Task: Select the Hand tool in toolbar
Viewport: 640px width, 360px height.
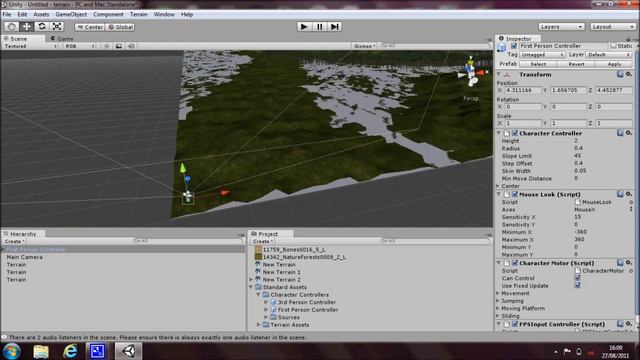Action: pyautogui.click(x=11, y=27)
